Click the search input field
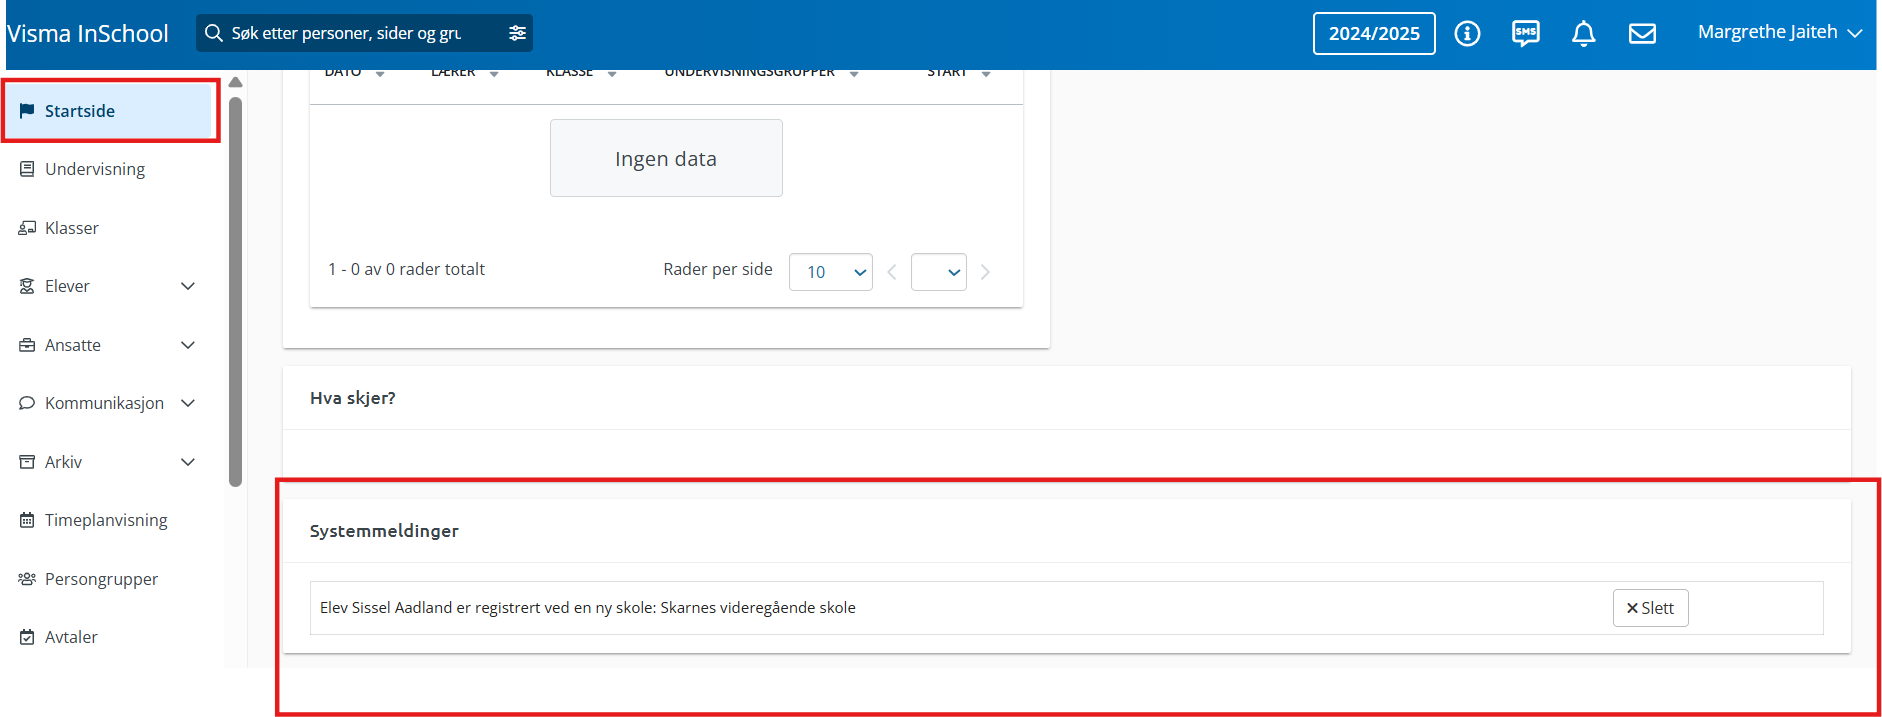1882x717 pixels. pos(365,33)
